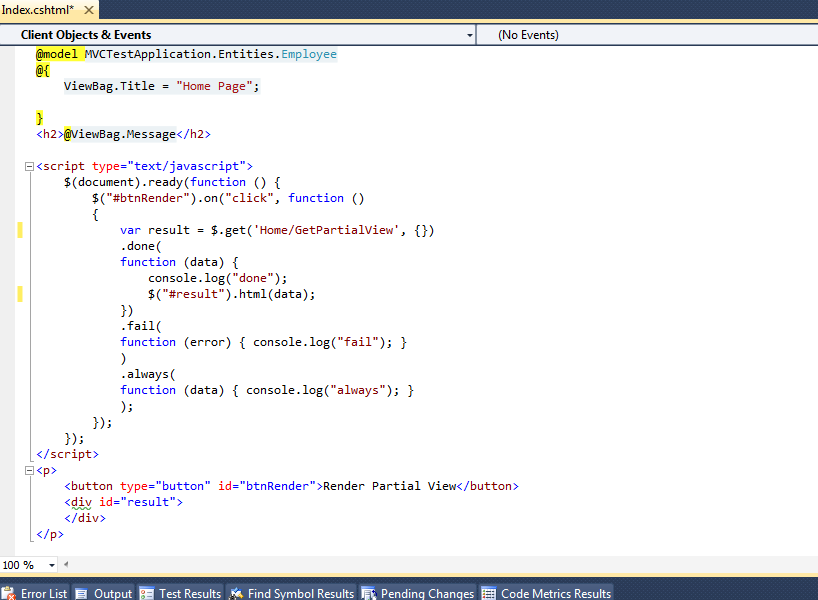Viewport: 818px width, 600px height.
Task: Collapse the <p> element outline
Action: point(29,471)
